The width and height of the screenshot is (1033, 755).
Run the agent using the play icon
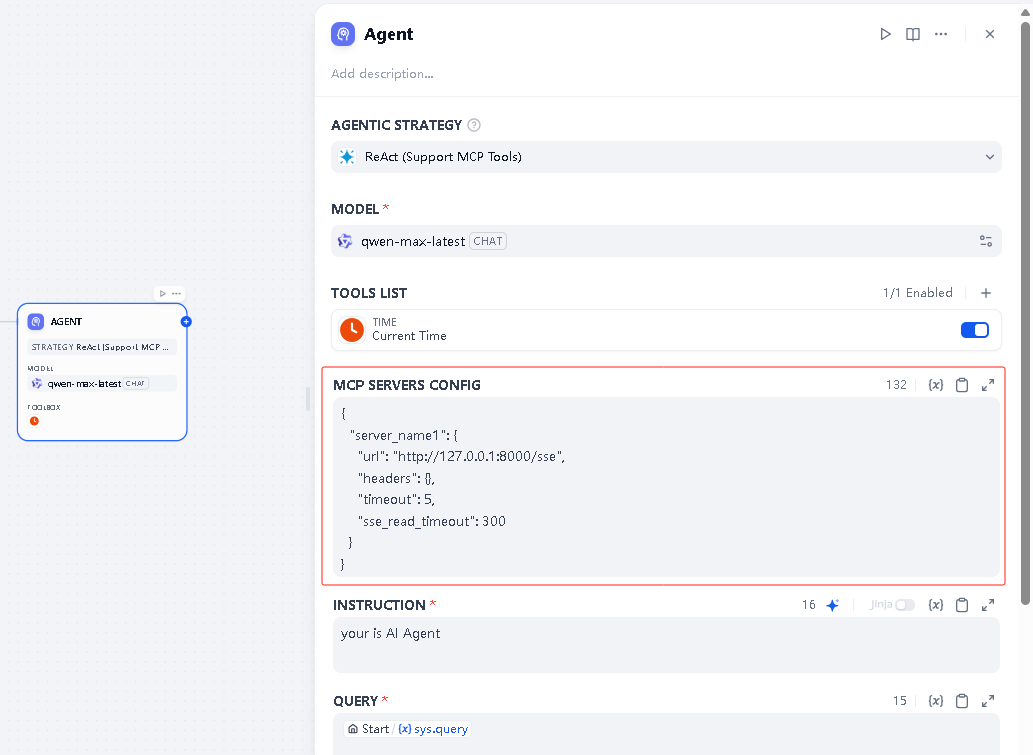point(885,33)
